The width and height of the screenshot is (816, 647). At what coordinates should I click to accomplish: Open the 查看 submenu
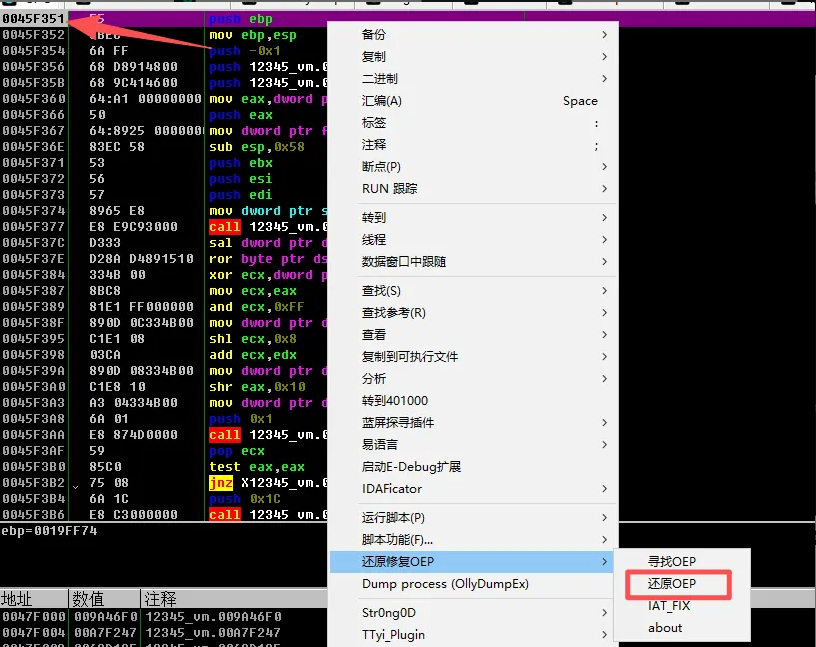pyautogui.click(x=473, y=335)
